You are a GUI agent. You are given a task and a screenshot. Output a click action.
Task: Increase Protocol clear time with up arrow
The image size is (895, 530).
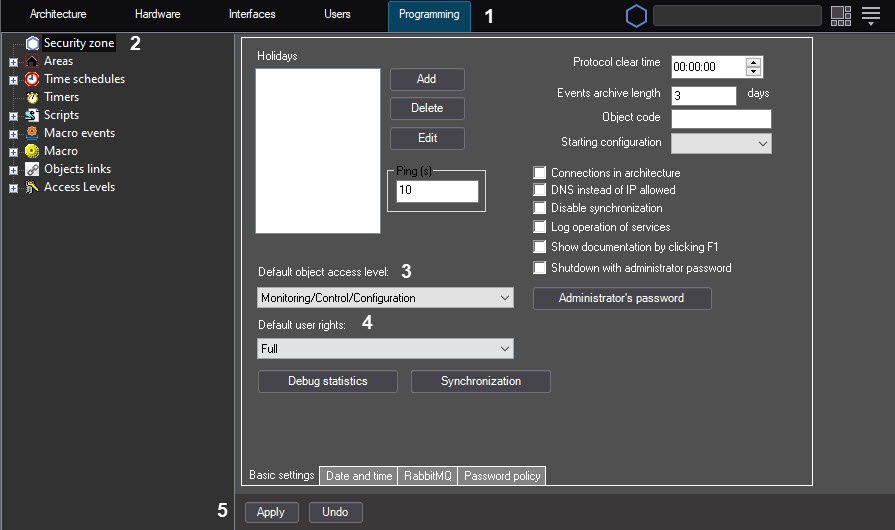coord(754,62)
